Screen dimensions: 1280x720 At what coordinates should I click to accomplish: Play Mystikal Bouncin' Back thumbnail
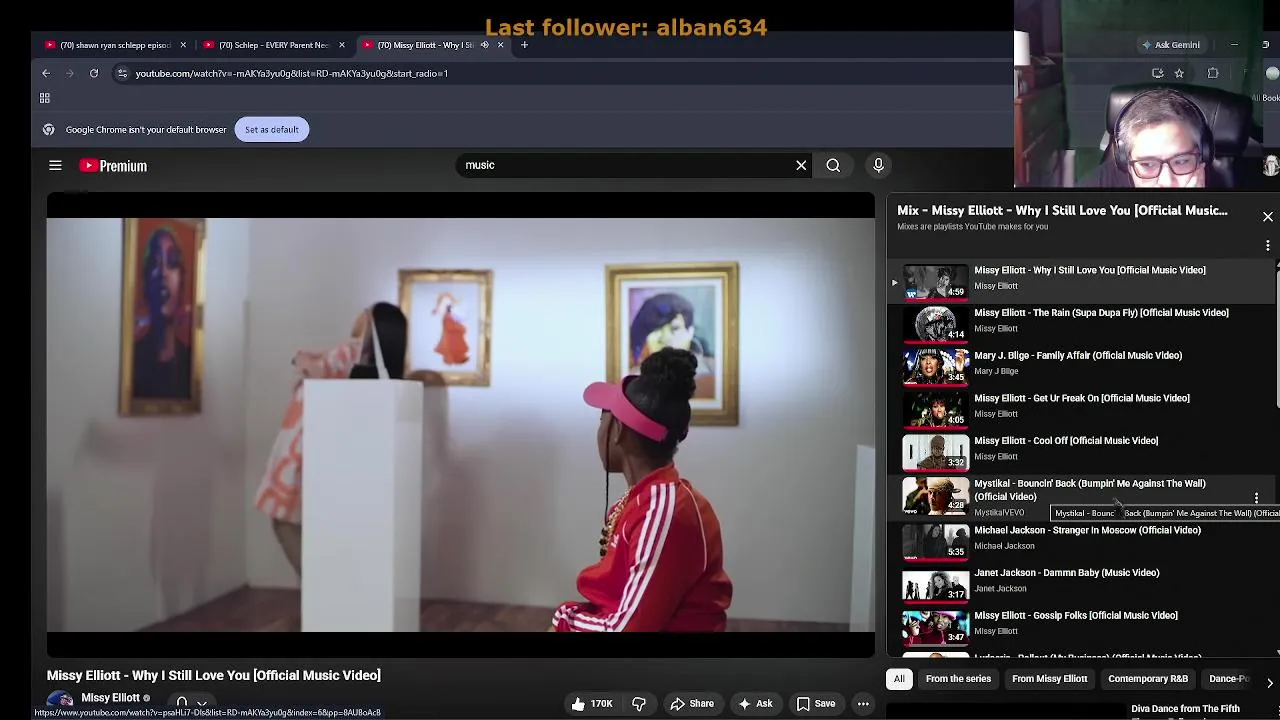(x=936, y=495)
